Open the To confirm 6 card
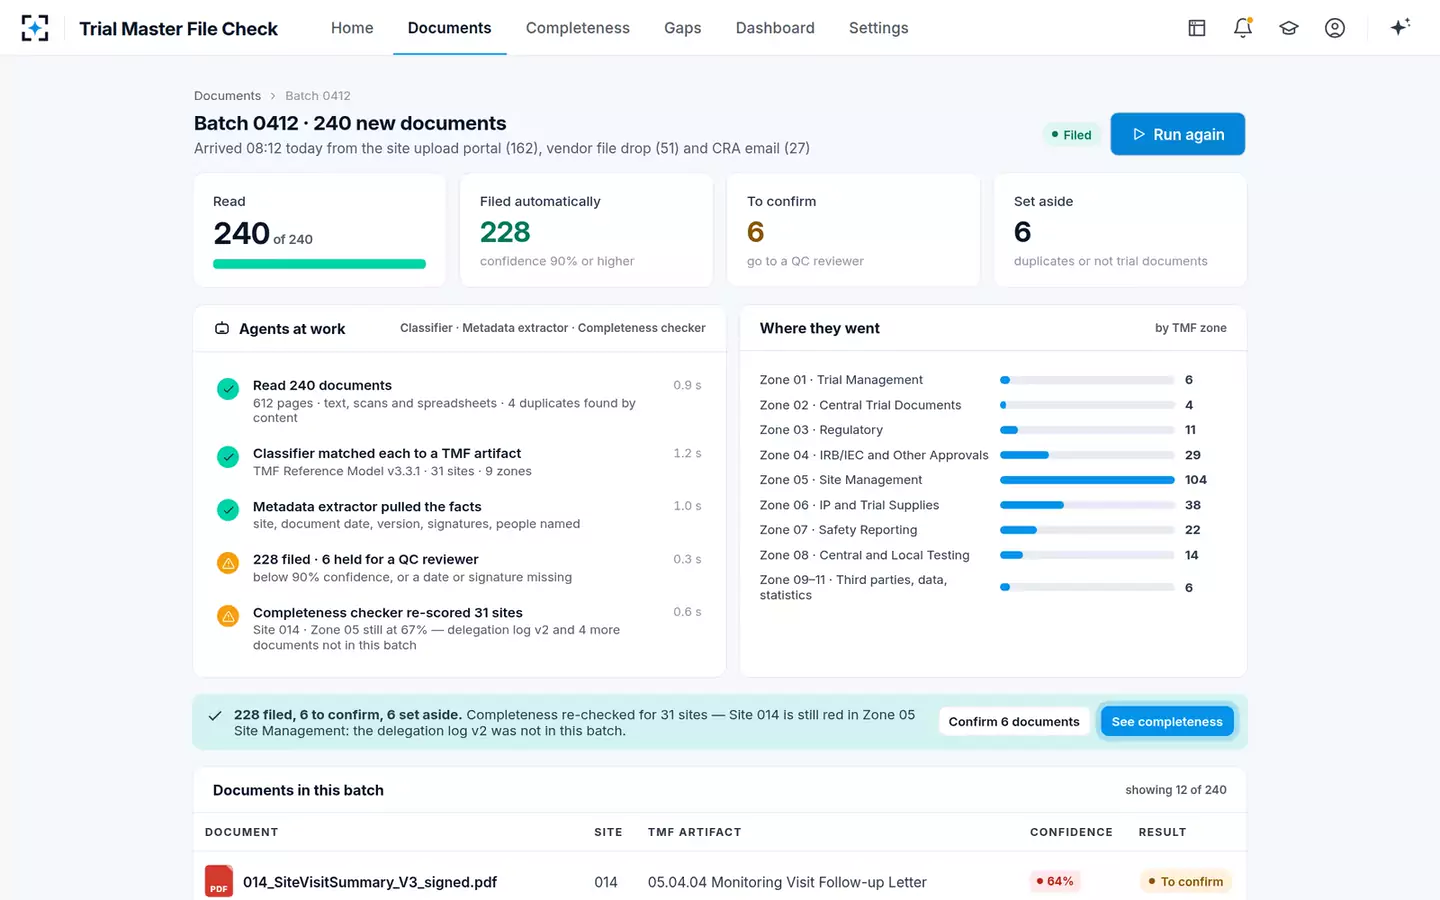This screenshot has width=1440, height=900. coord(853,230)
